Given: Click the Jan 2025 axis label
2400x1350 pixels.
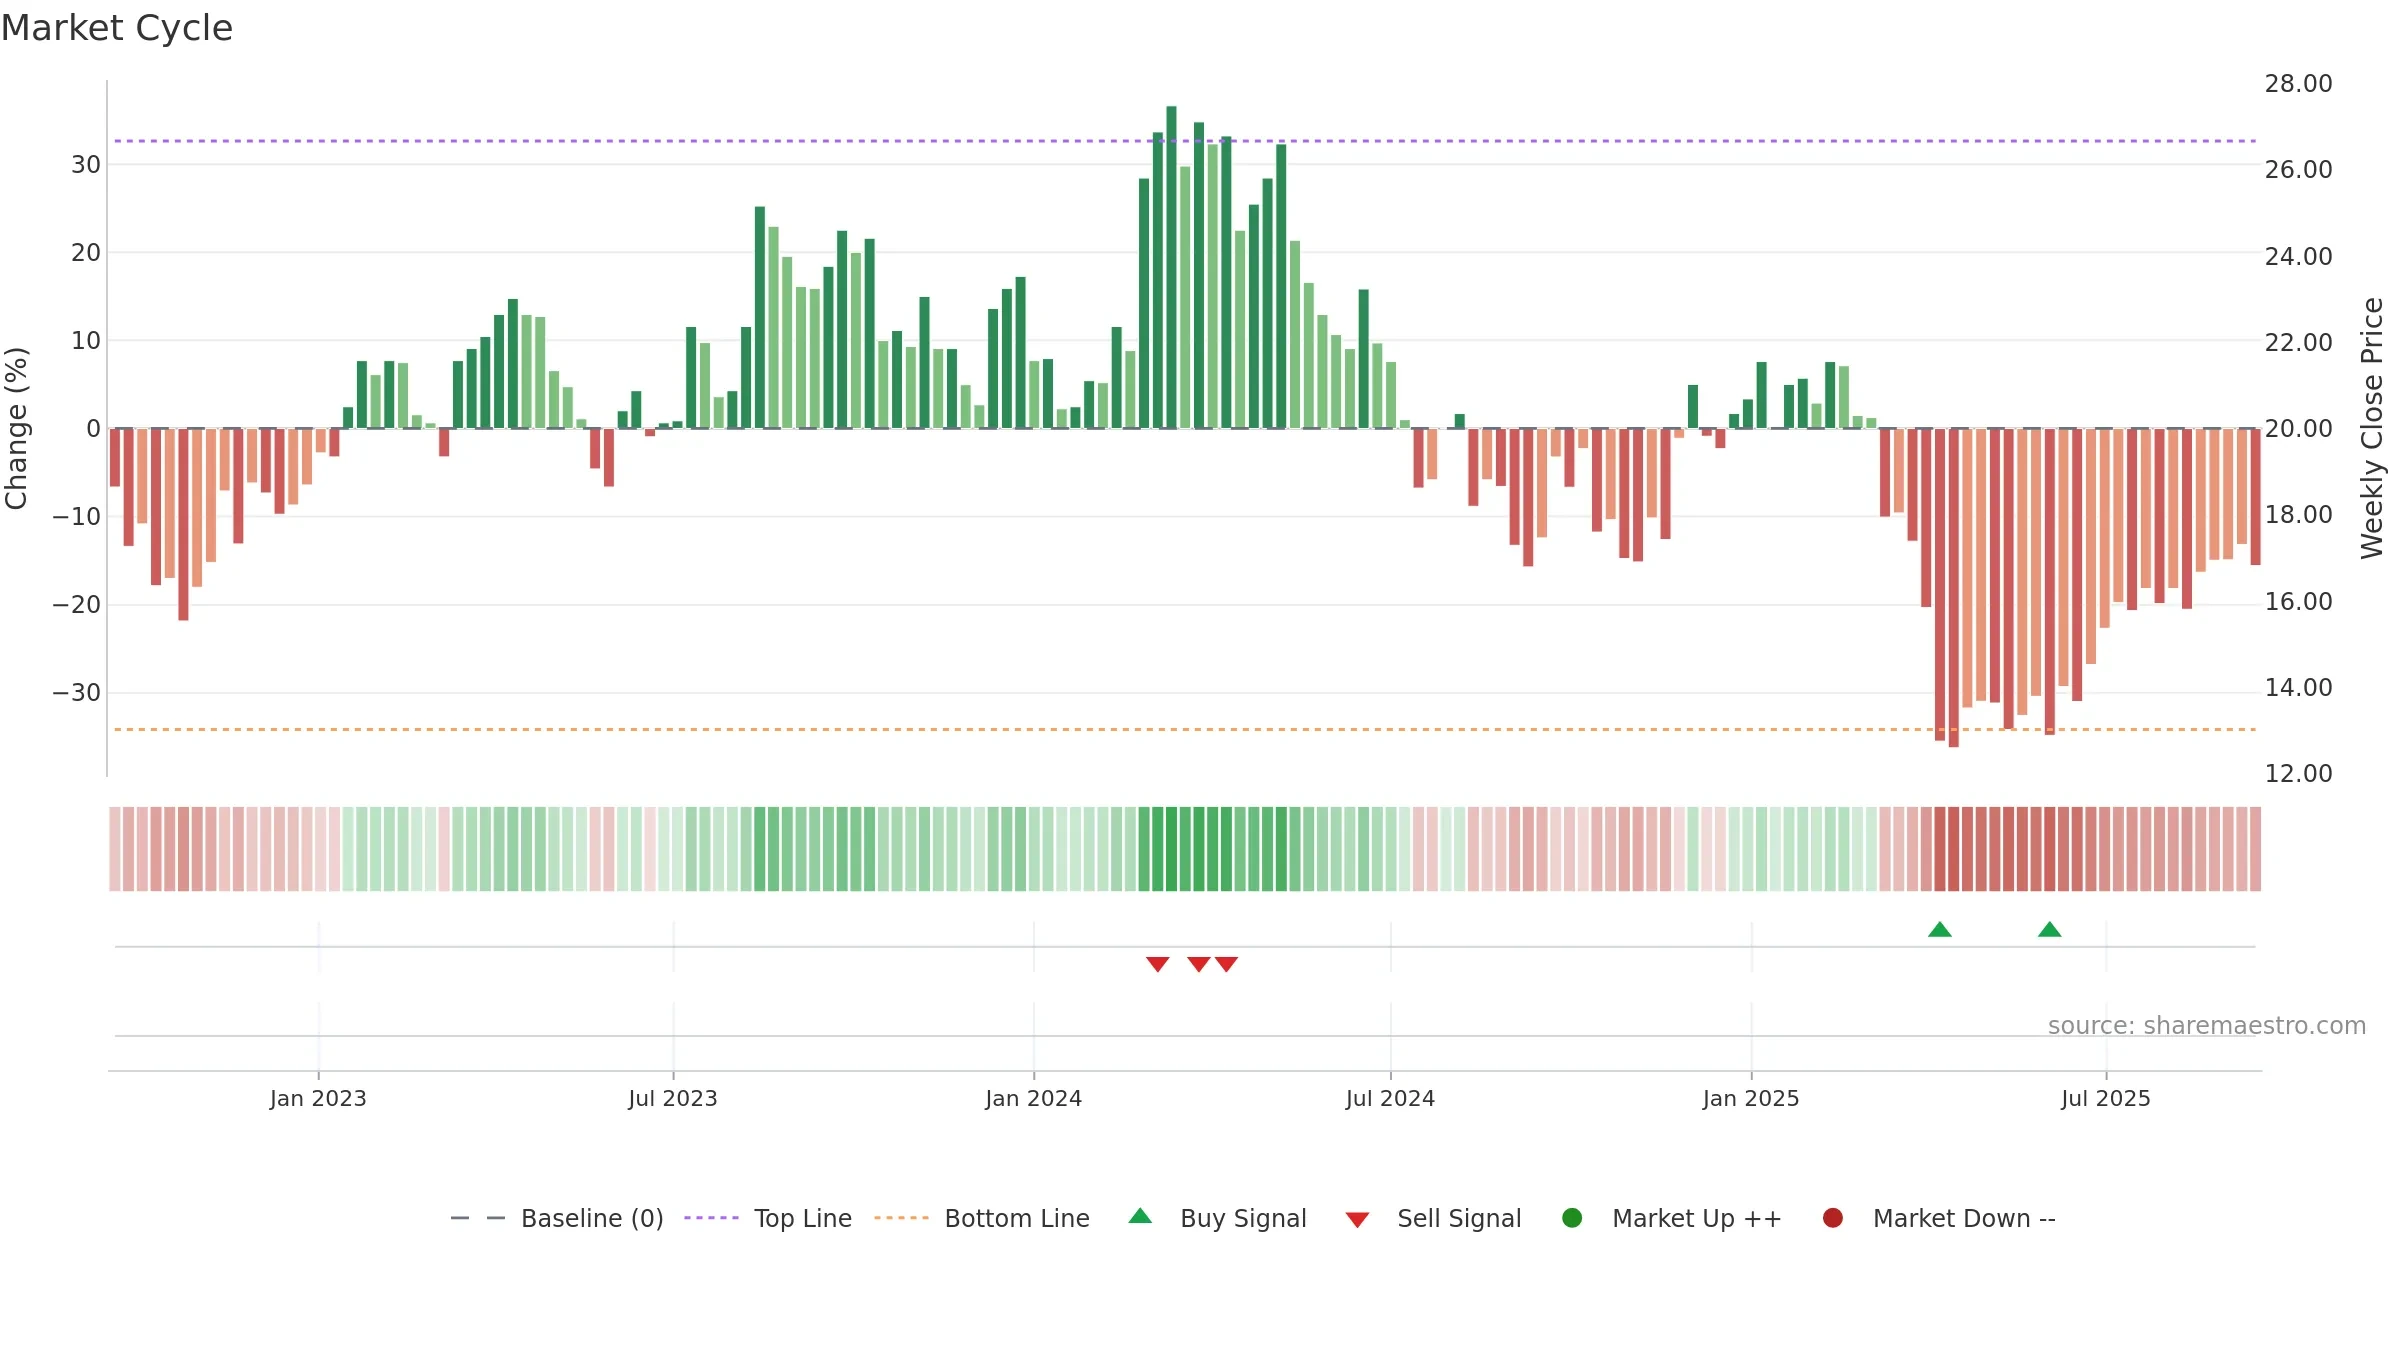Looking at the screenshot, I should coord(1751,1098).
